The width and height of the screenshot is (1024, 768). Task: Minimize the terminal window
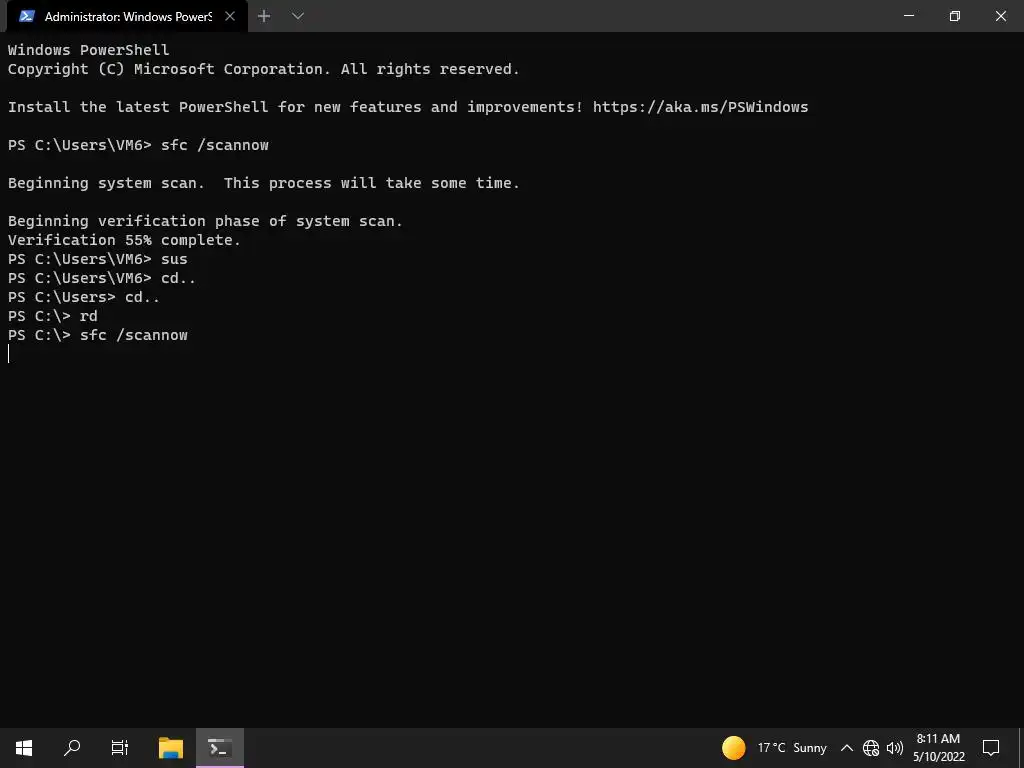point(908,16)
